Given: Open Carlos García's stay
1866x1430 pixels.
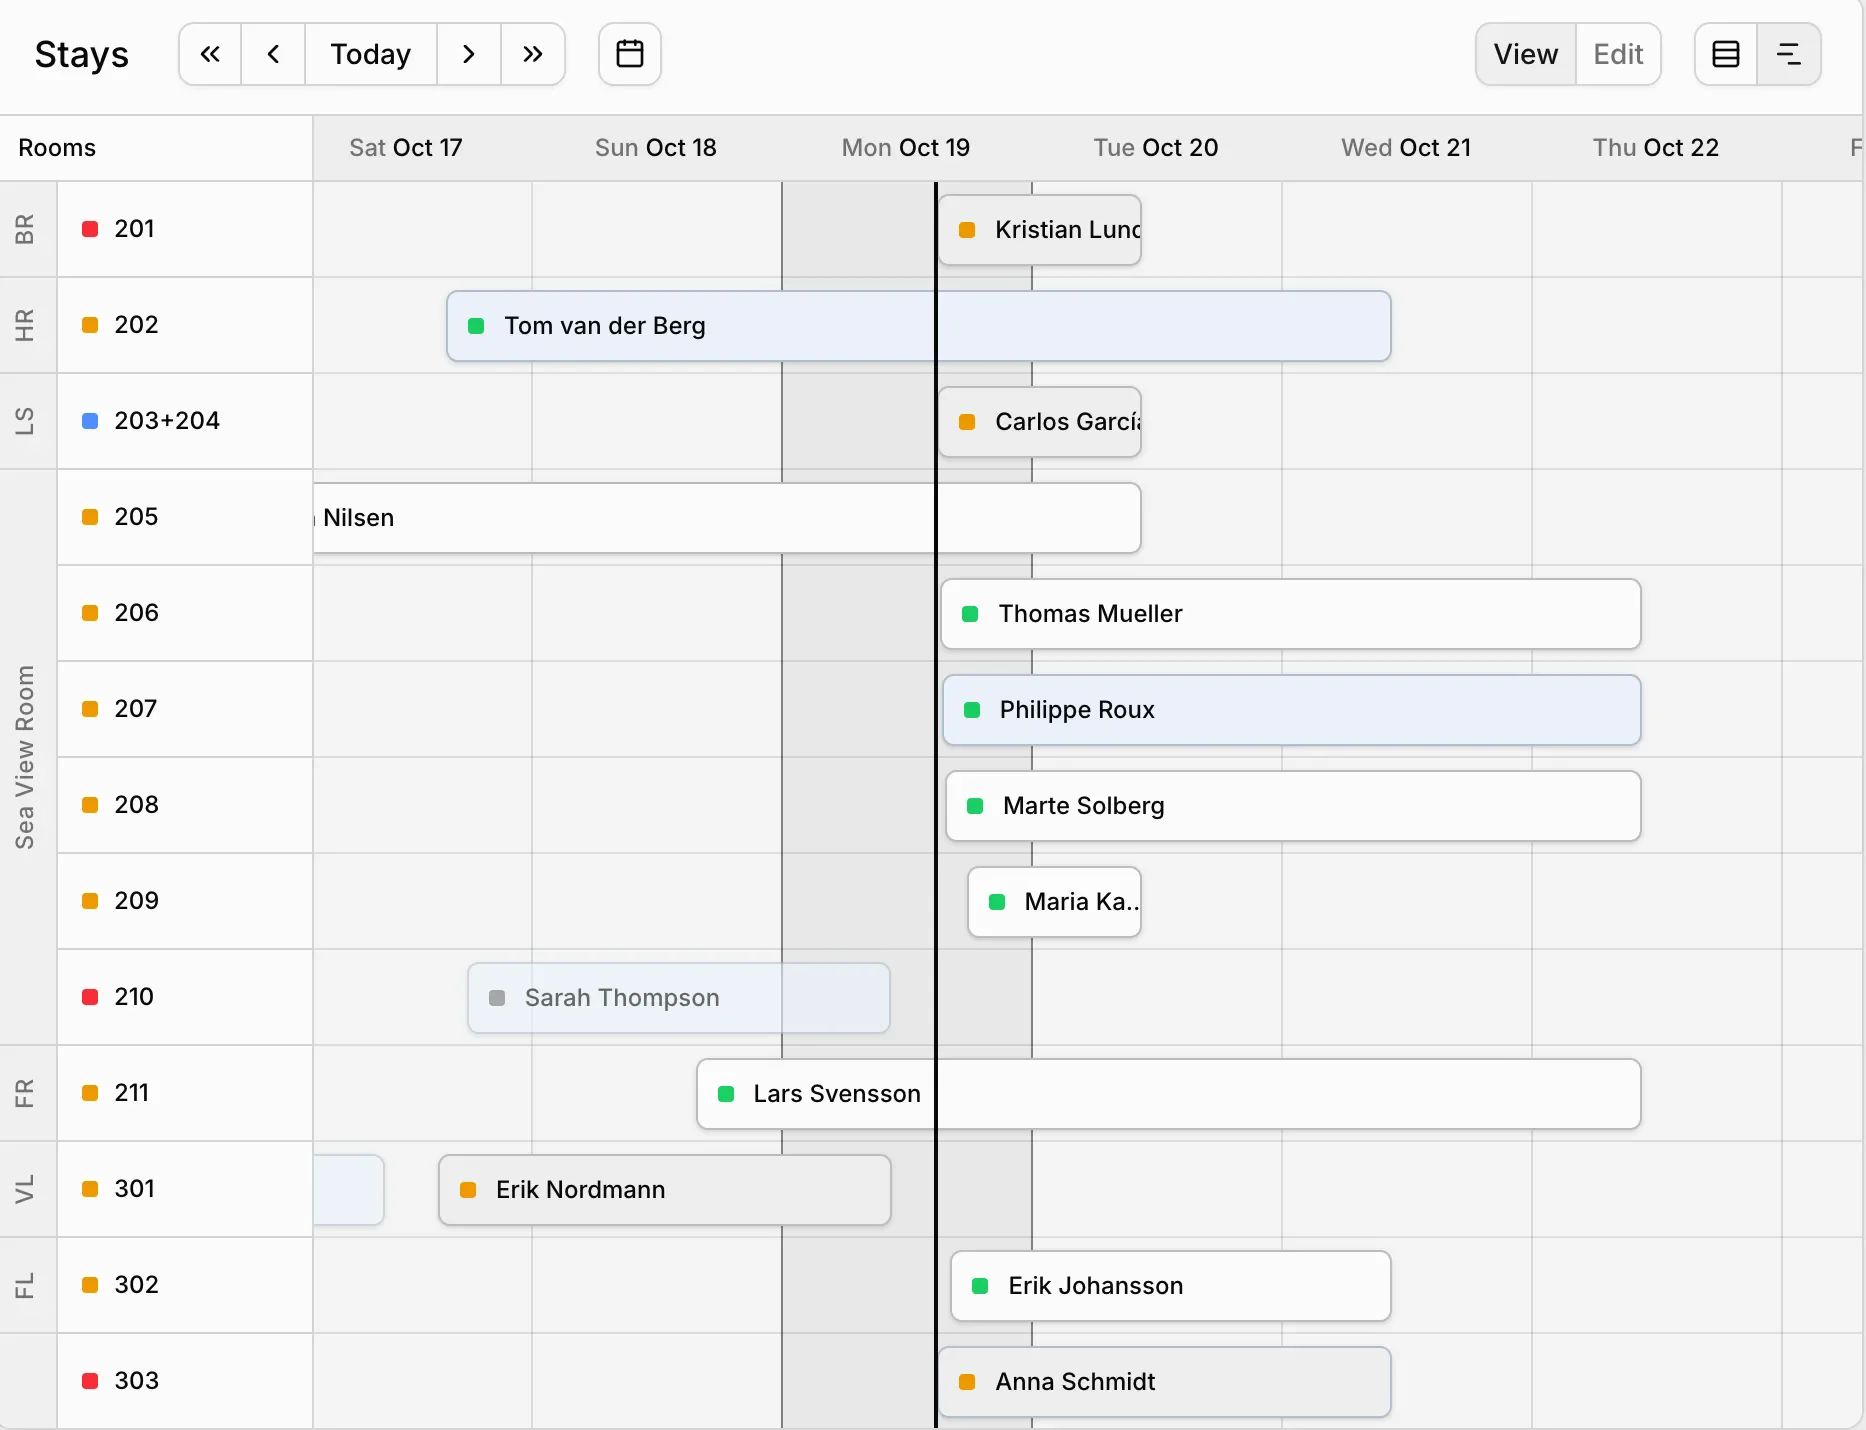Looking at the screenshot, I should [x=1040, y=422].
